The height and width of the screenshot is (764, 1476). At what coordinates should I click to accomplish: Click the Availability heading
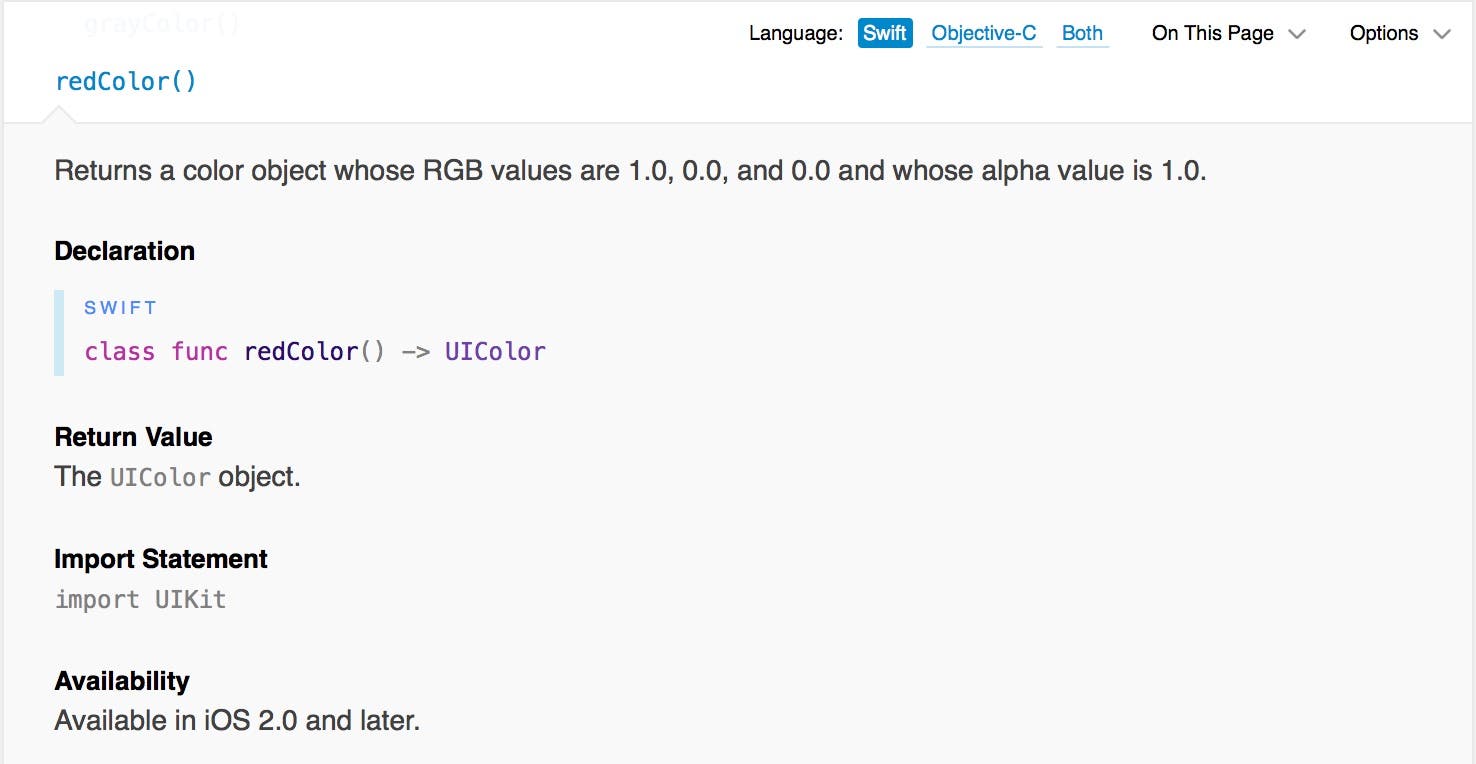coord(122,681)
